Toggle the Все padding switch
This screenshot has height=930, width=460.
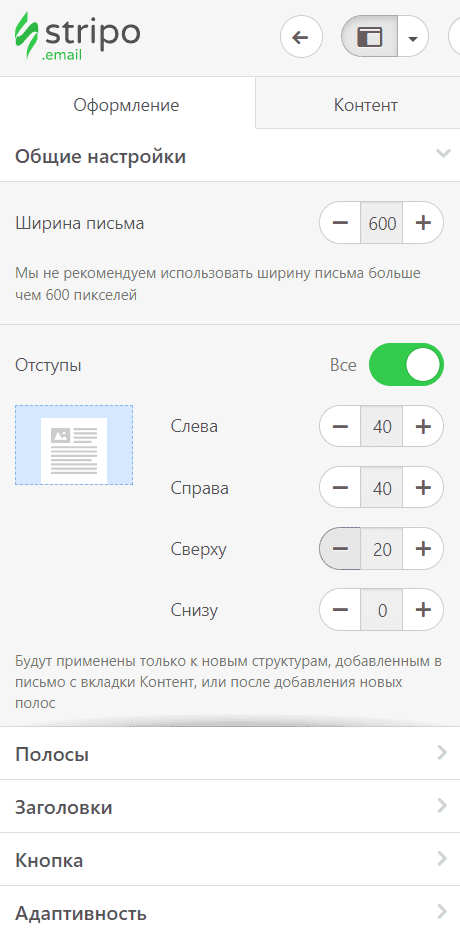pos(406,365)
